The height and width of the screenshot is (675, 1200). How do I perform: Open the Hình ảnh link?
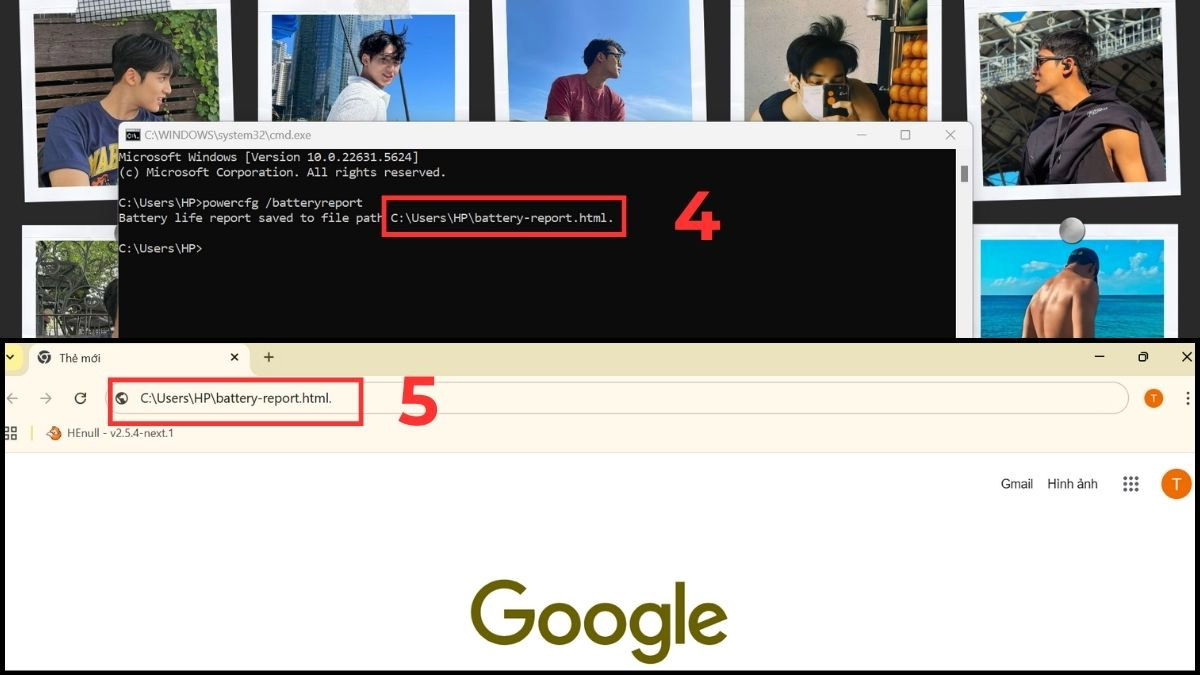tap(1072, 484)
